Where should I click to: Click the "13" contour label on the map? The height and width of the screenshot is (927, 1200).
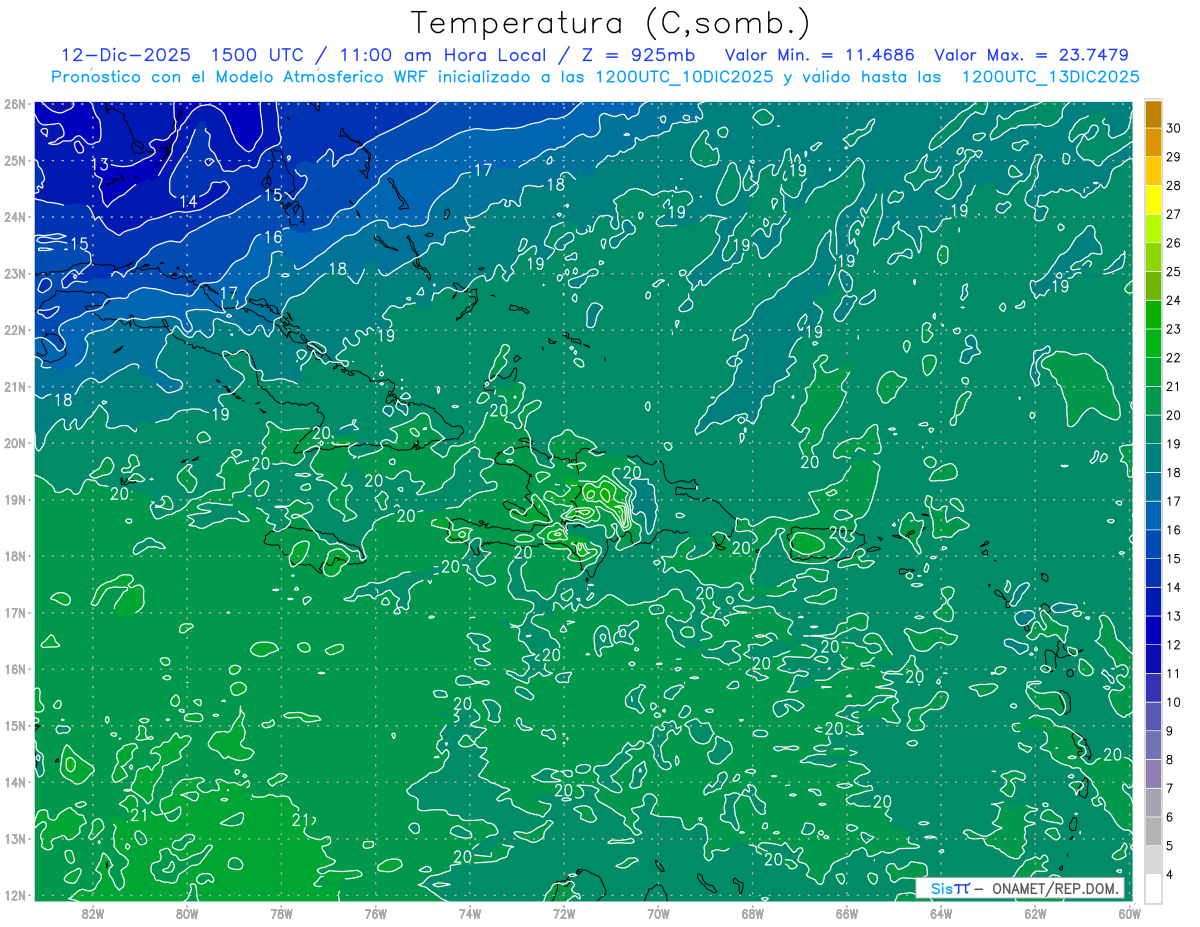coord(100,164)
